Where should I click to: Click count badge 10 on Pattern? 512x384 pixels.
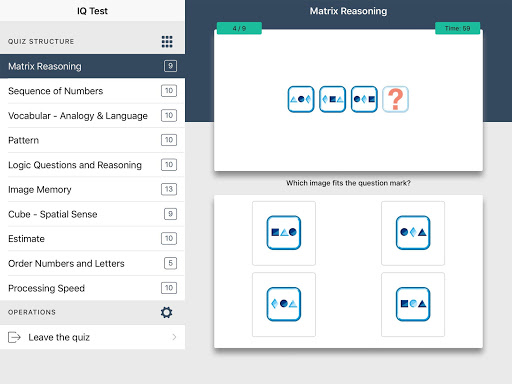(x=169, y=140)
